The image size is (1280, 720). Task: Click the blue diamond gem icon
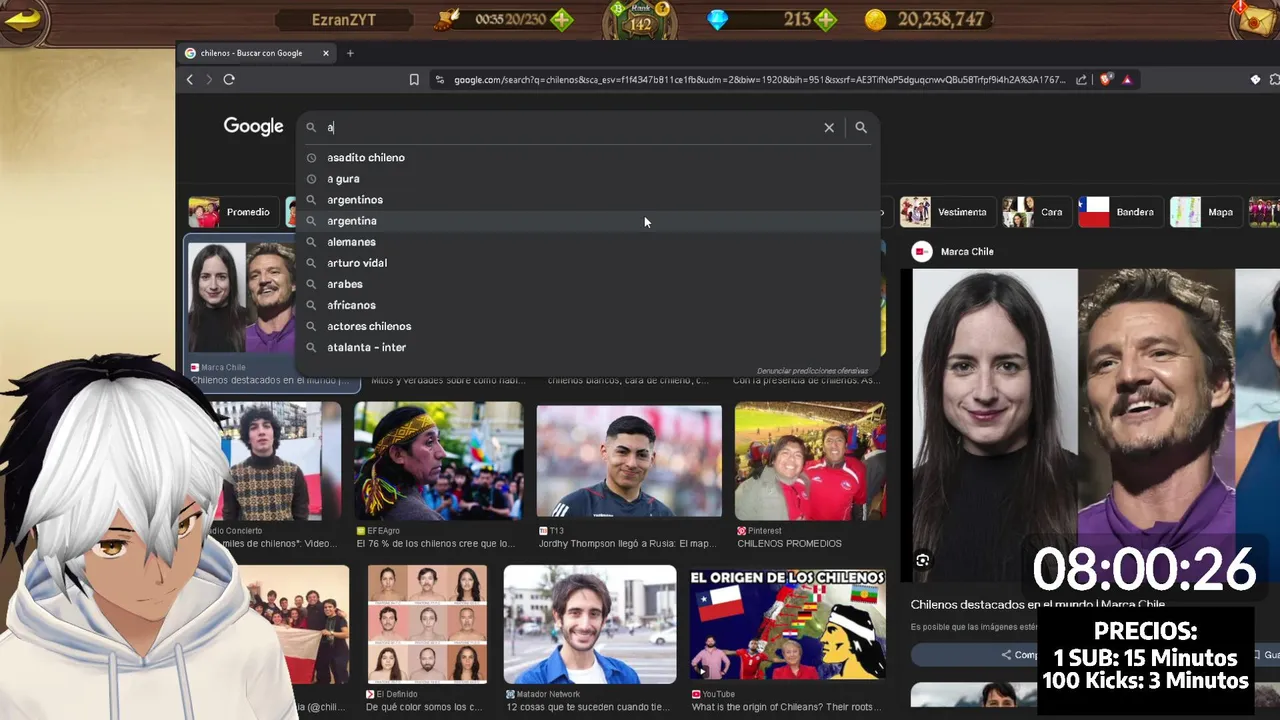[x=718, y=20]
